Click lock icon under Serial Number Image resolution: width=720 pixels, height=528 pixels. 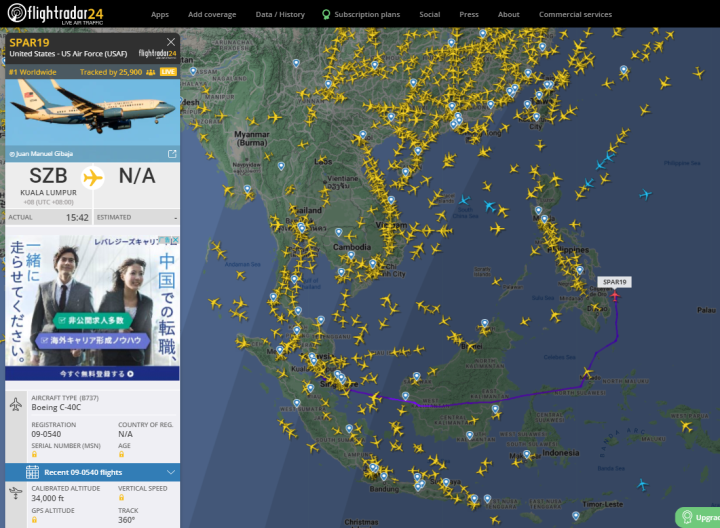click(34, 455)
